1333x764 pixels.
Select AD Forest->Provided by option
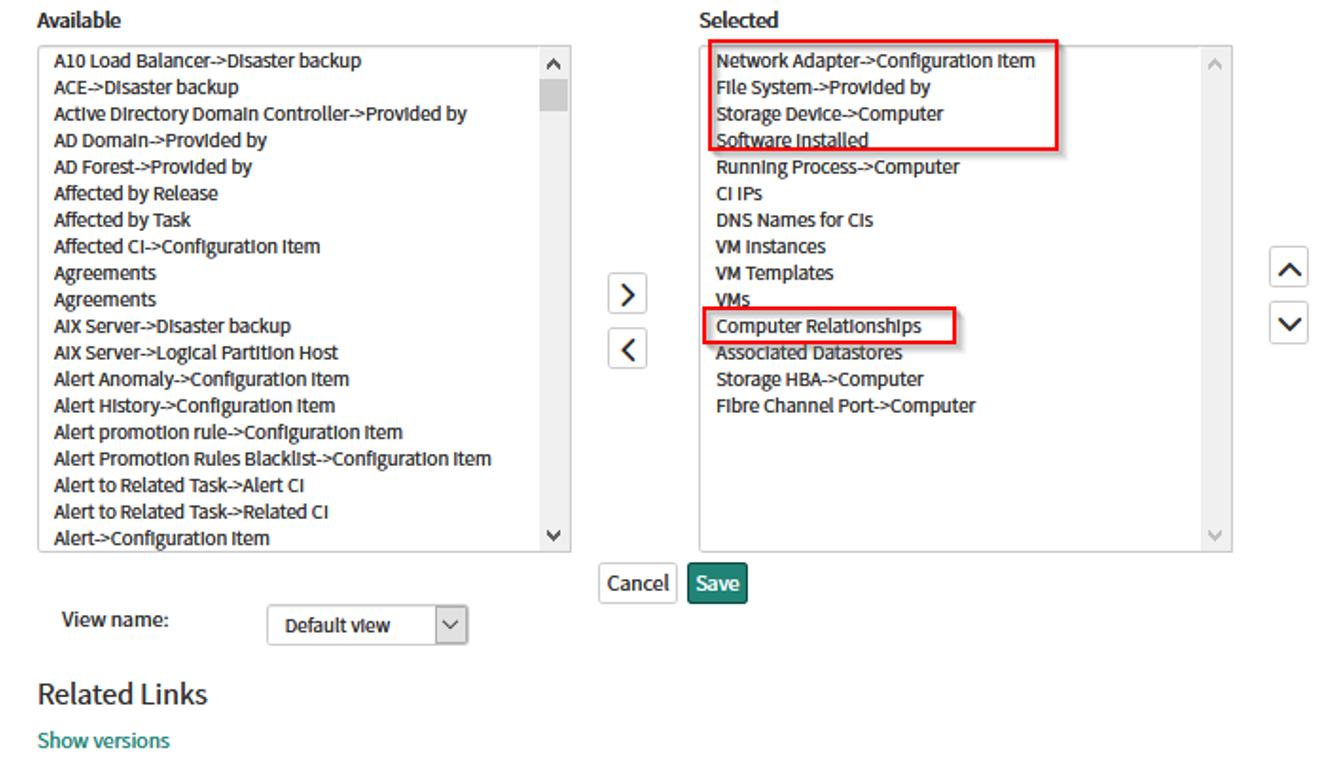pyautogui.click(x=152, y=167)
